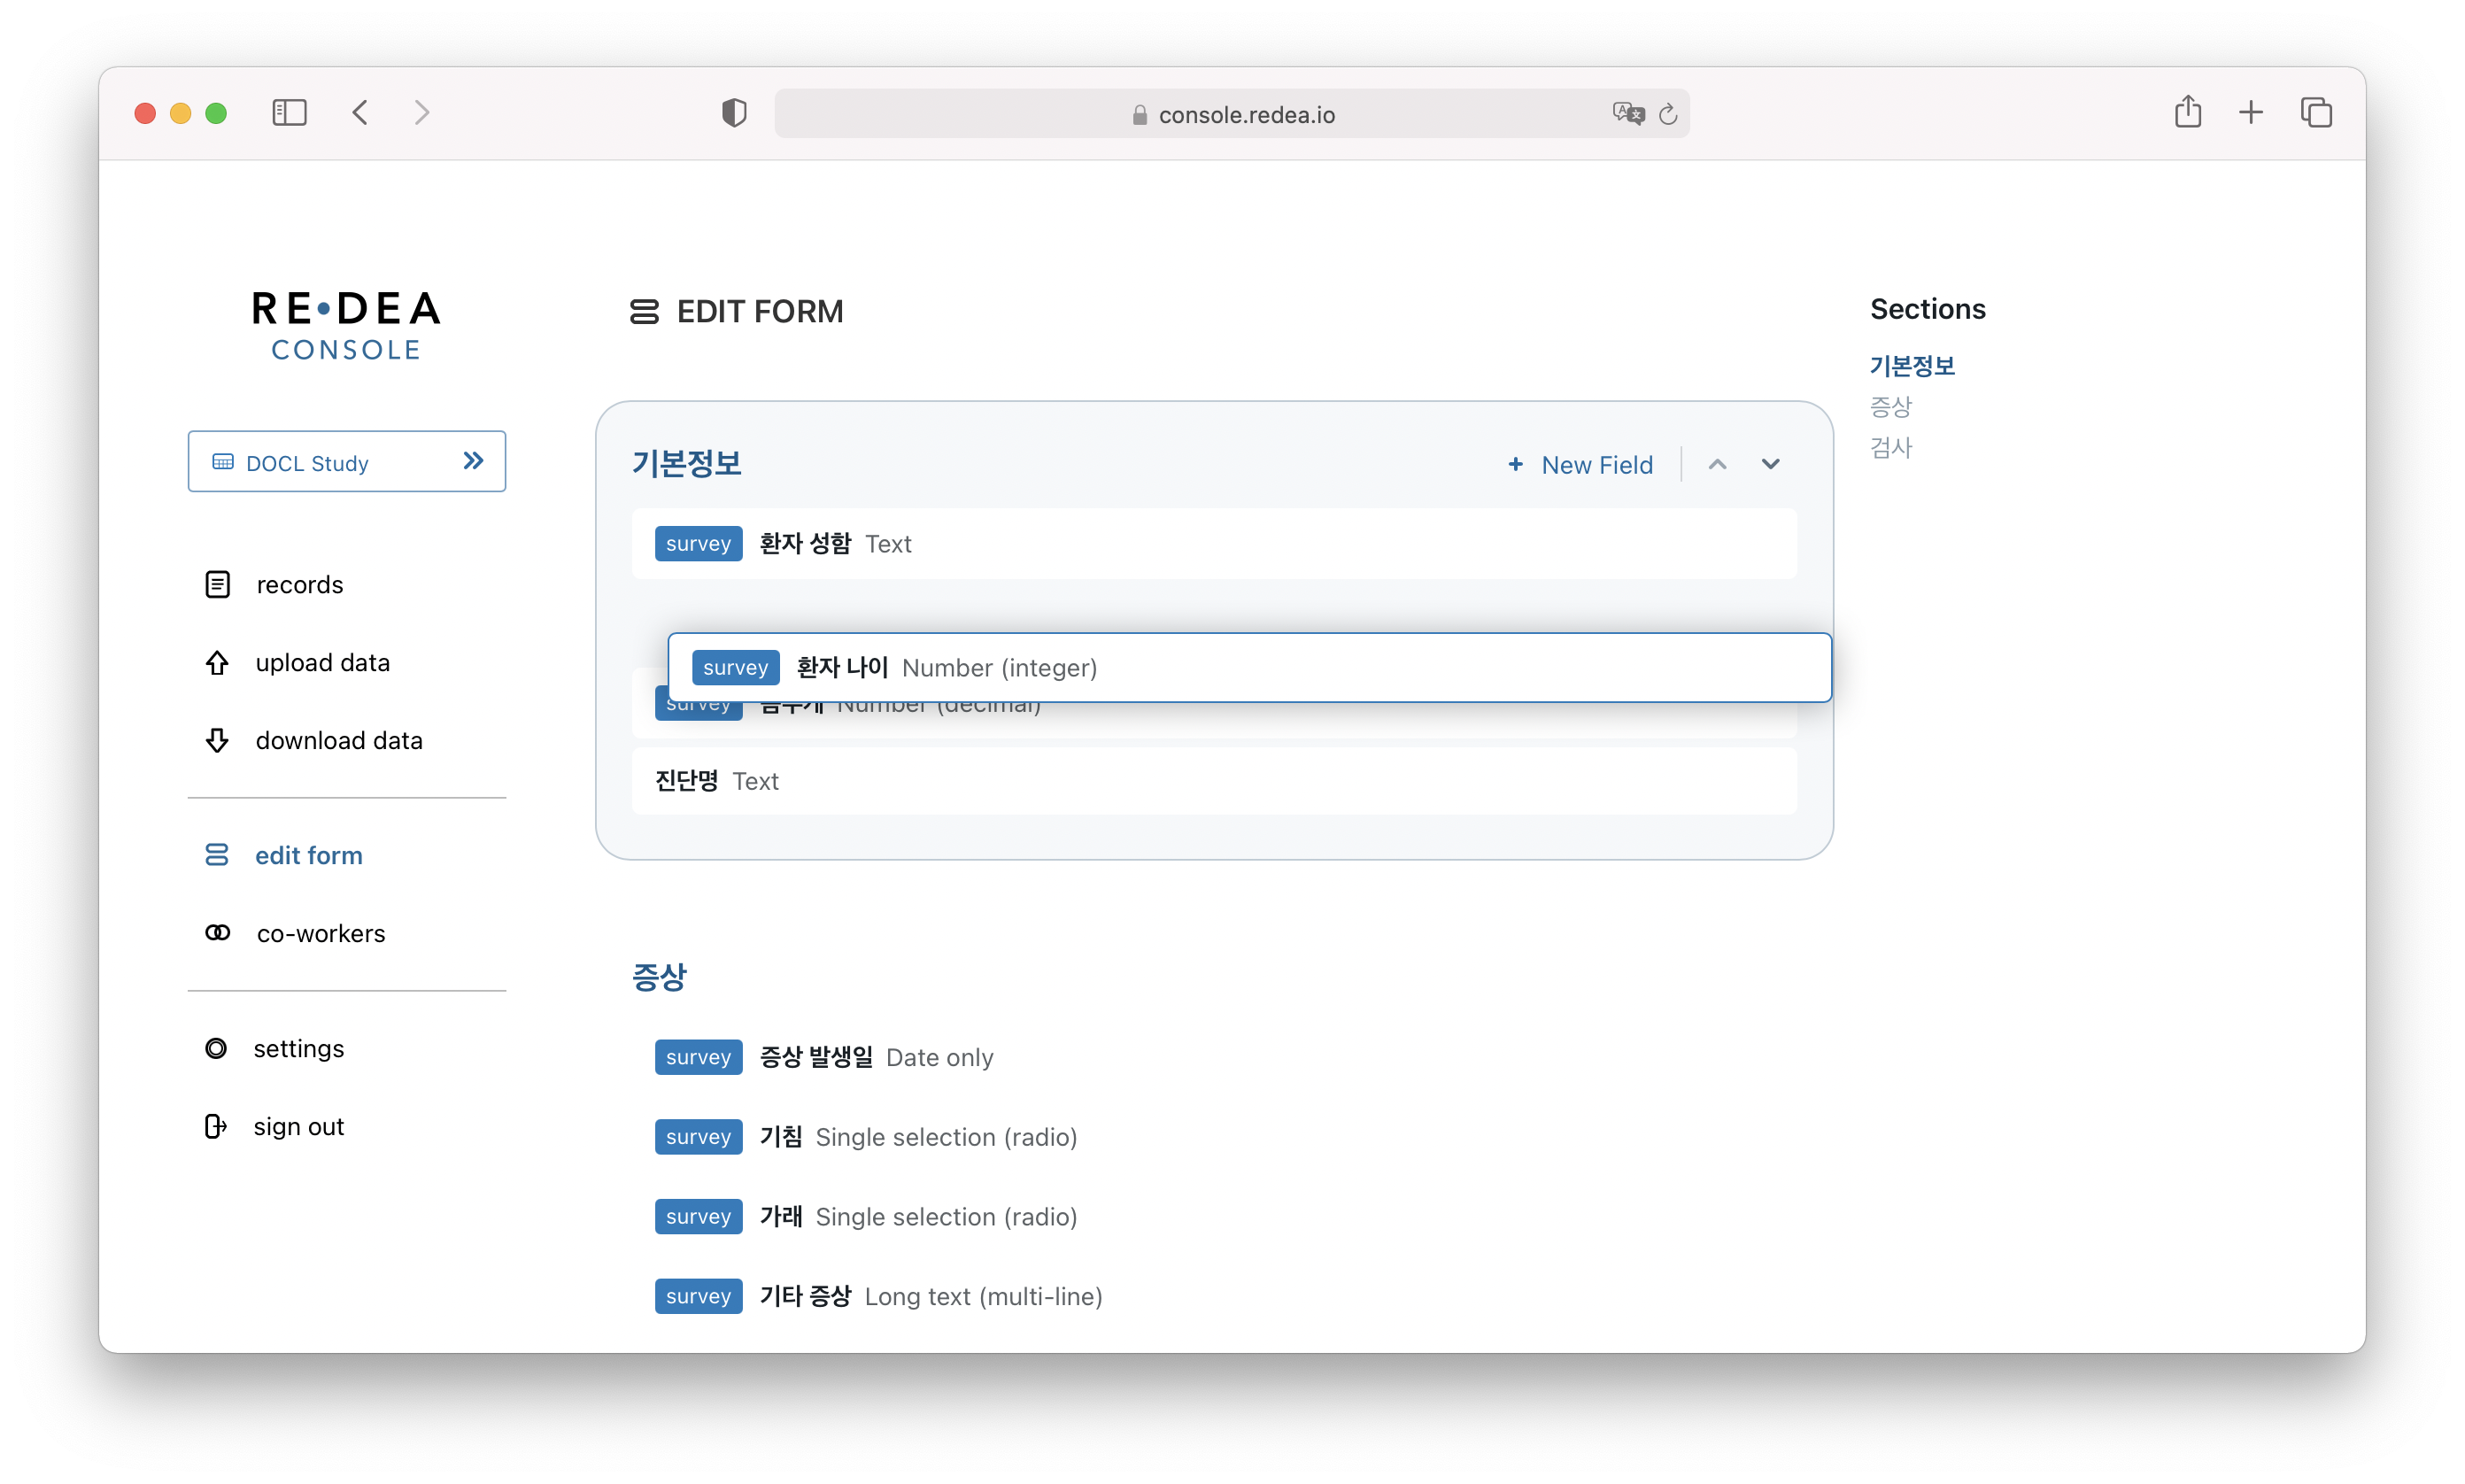This screenshot has height=1484, width=2465.
Task: Select the 환자 성함 Text field row
Action: [1213, 544]
